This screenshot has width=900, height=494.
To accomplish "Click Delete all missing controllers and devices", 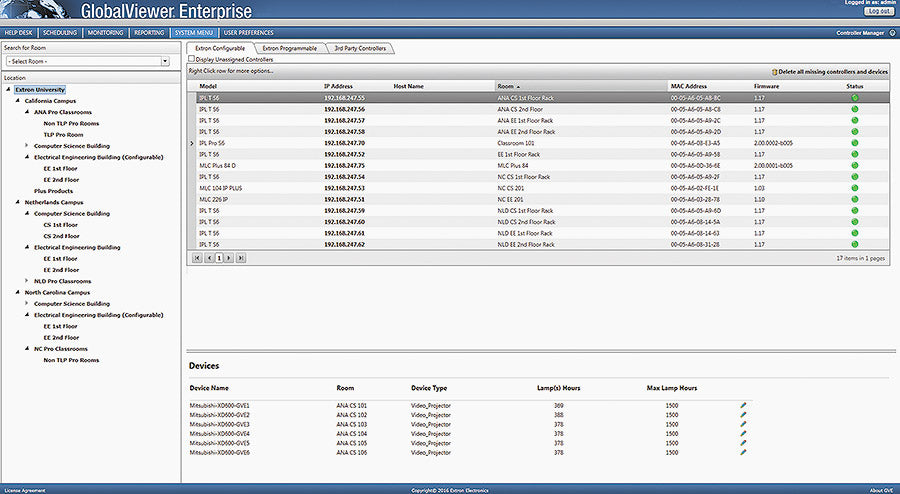I will (833, 72).
